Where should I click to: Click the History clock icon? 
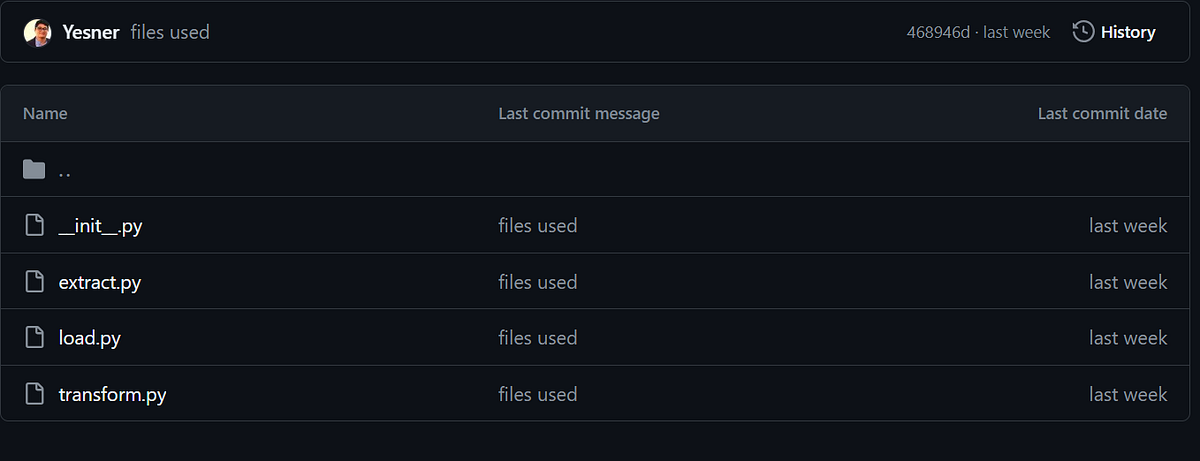1083,32
